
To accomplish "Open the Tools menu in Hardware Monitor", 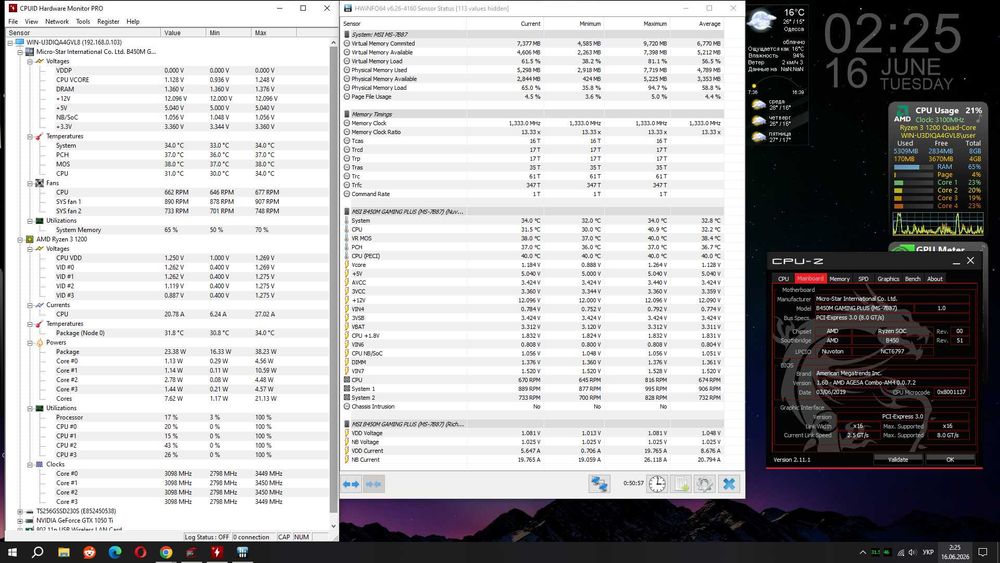I will (x=83, y=22).
